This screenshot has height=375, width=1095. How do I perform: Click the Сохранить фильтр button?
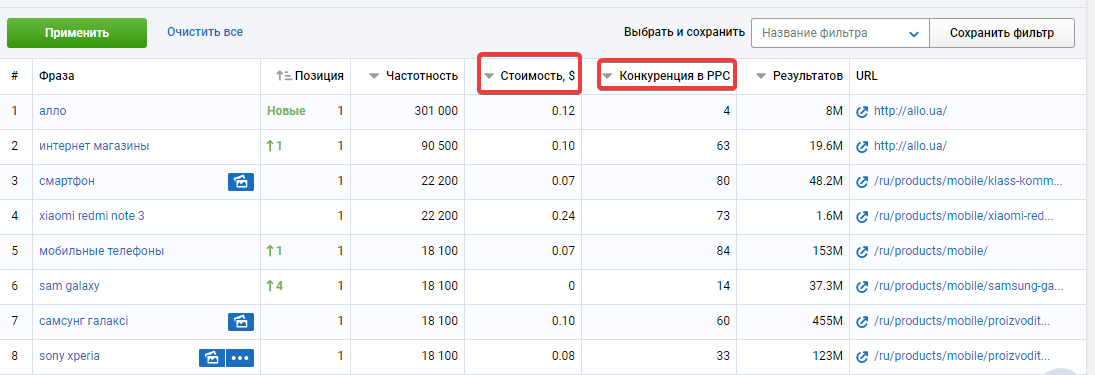click(1002, 33)
